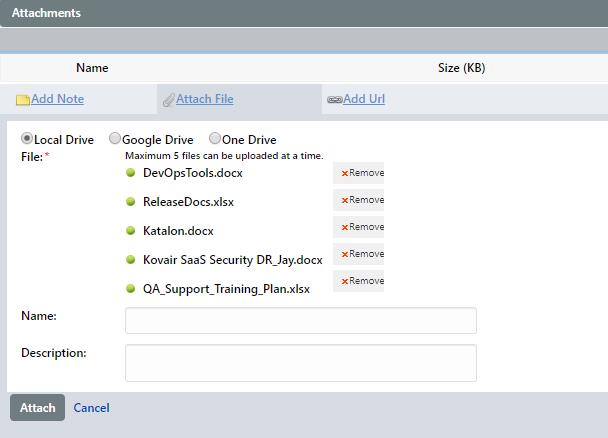Click green status dot beside ReleaseDocs.xlsx
Screen dimensions: 608x438
[x=130, y=201]
